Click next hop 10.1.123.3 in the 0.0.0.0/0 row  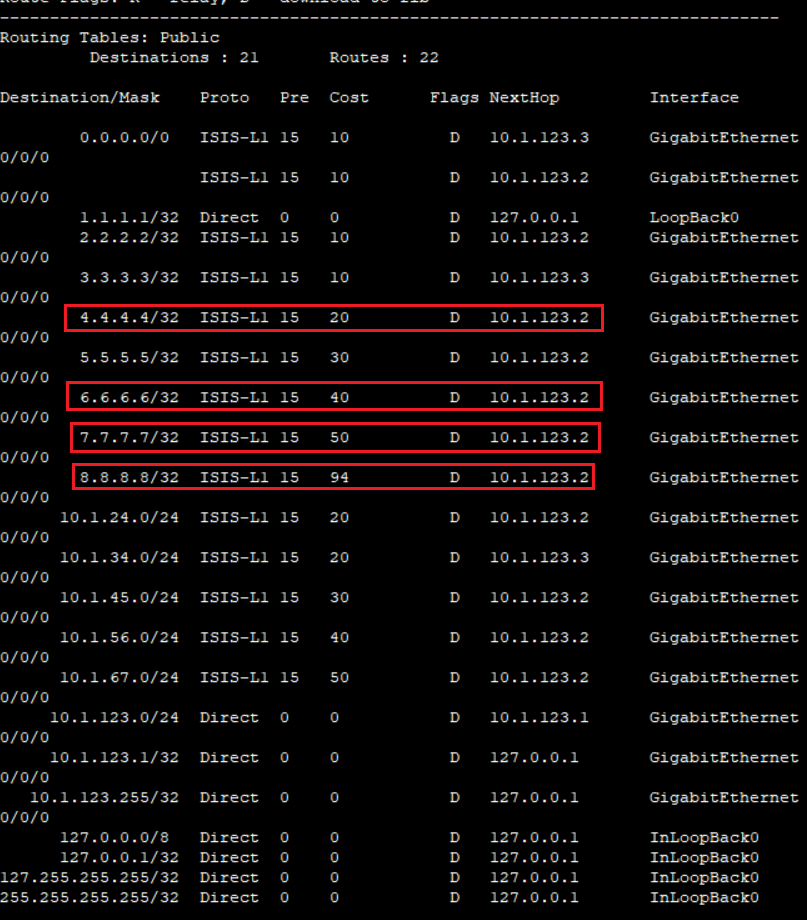coord(539,137)
